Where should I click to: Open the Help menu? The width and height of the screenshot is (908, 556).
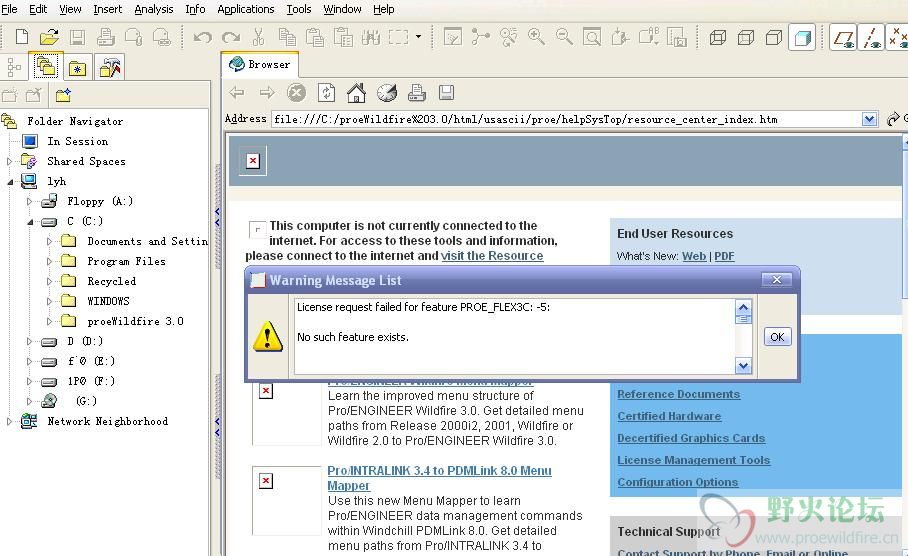click(x=383, y=9)
